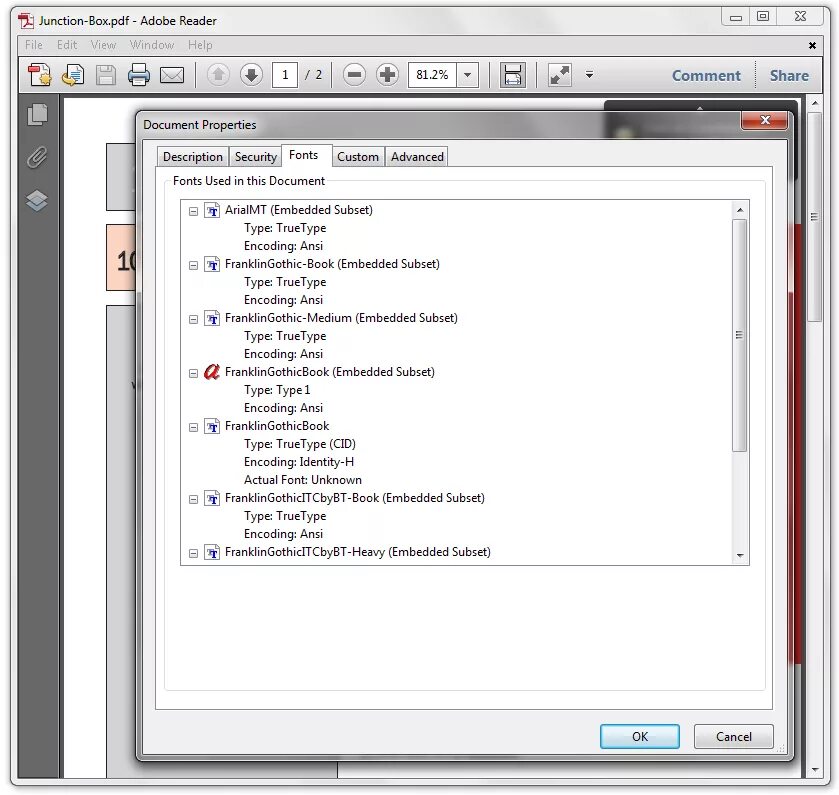Select the 'Encoding: Identity-H' line
Image resolution: width=839 pixels, height=795 pixels.
[299, 462]
